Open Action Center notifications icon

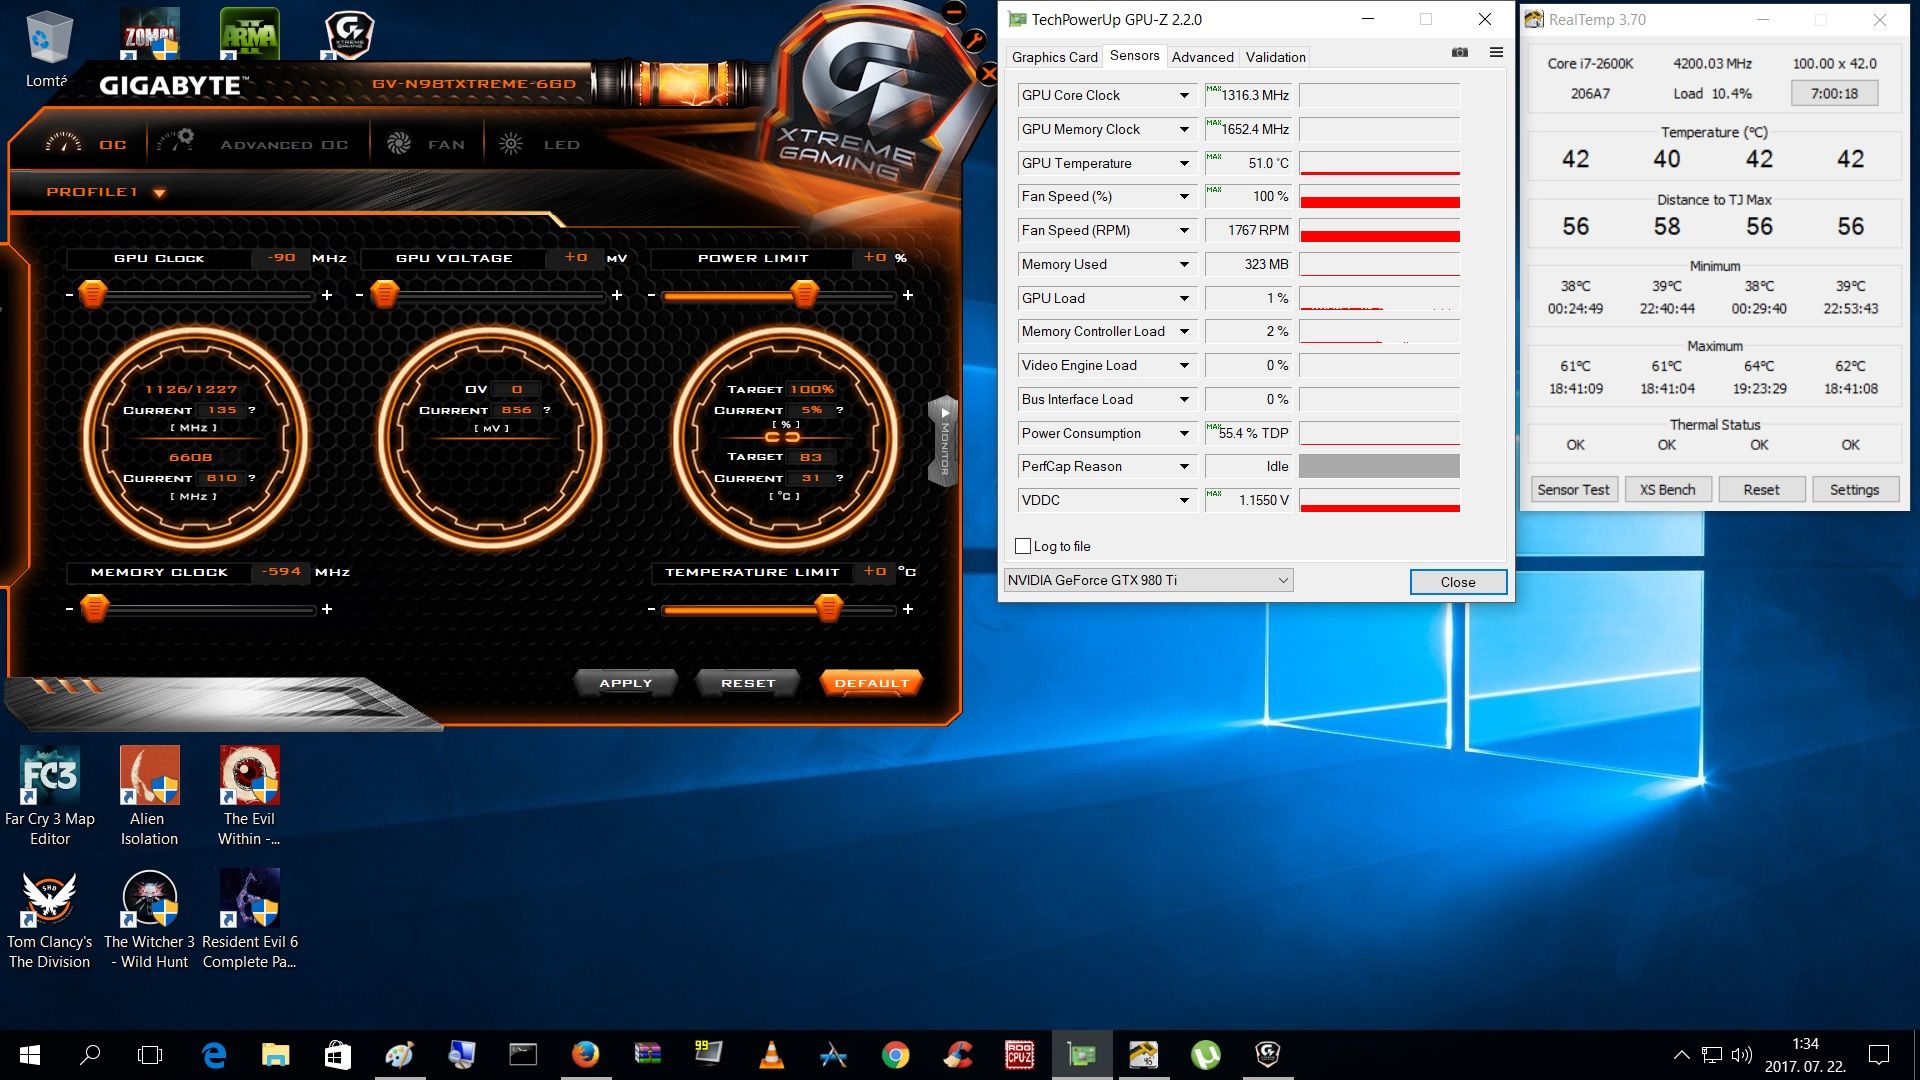[1879, 1054]
